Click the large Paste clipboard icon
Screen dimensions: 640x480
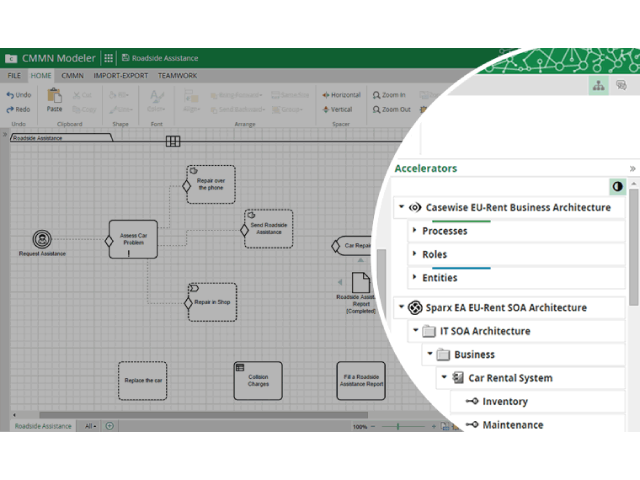(54, 96)
